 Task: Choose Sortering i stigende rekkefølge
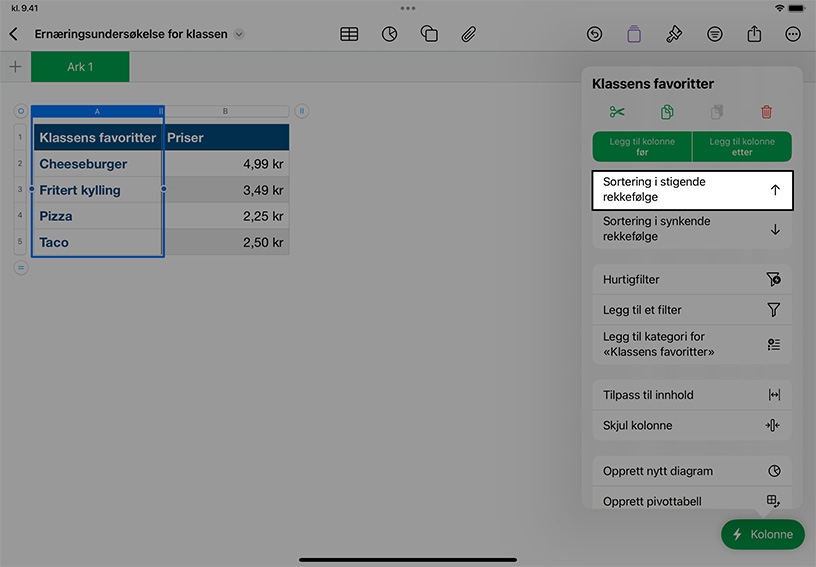(692, 190)
